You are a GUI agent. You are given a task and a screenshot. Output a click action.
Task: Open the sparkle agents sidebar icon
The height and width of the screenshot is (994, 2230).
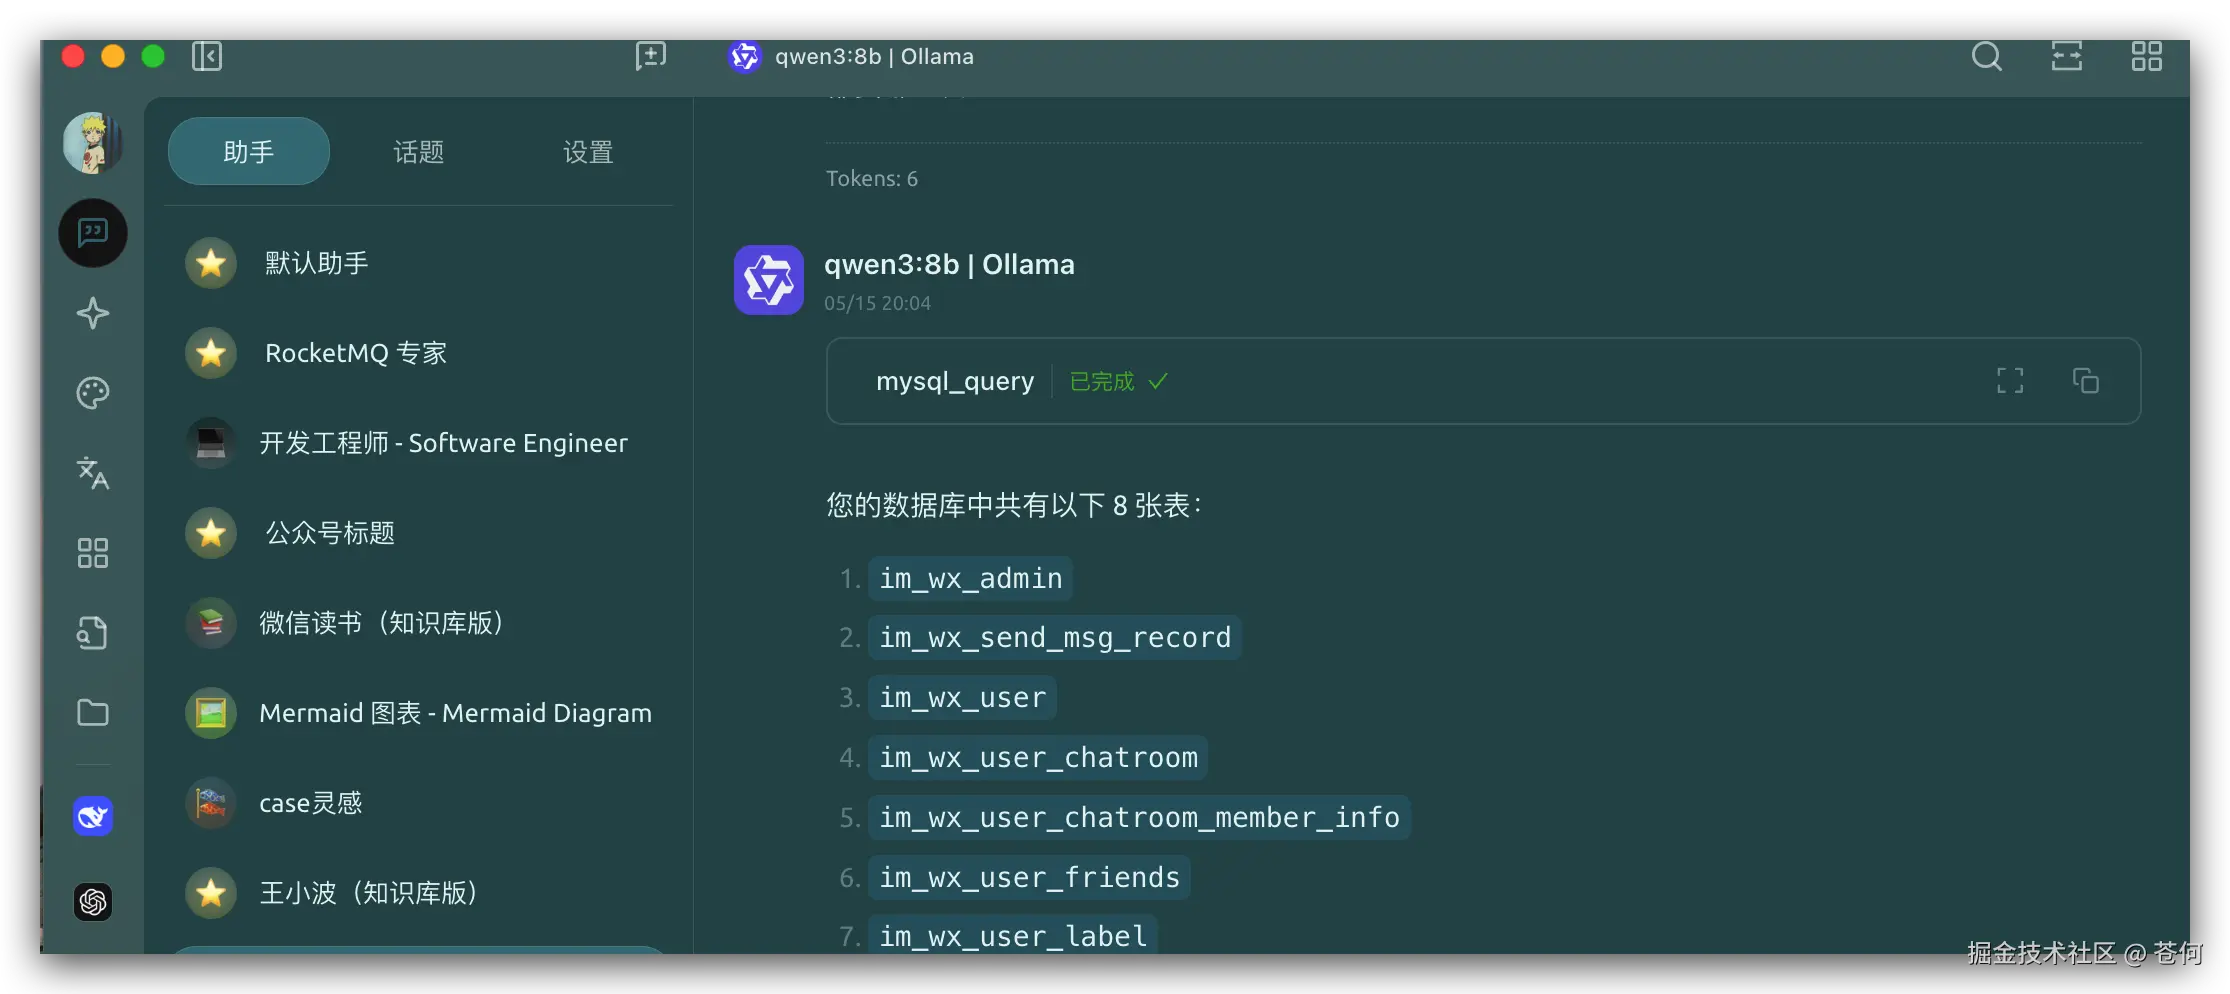[93, 313]
